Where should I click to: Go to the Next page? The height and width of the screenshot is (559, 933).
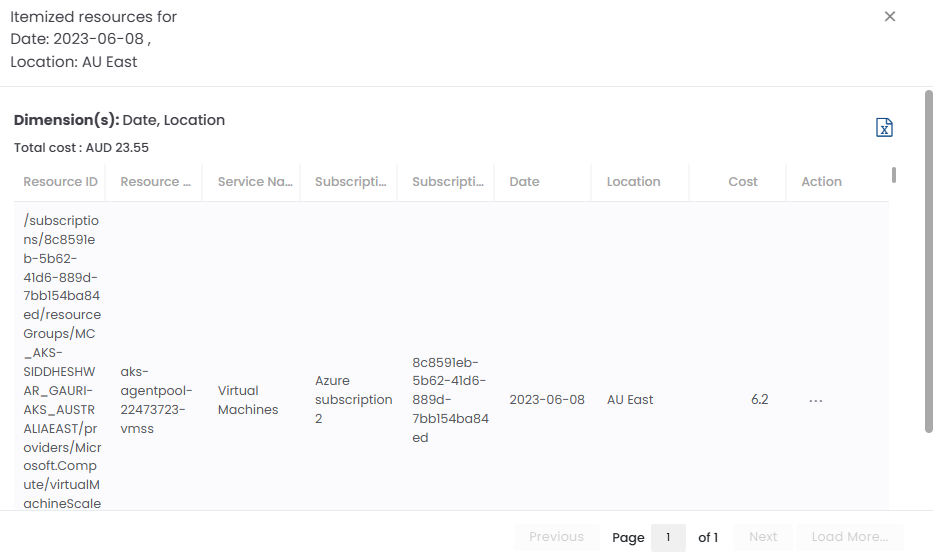[763, 537]
